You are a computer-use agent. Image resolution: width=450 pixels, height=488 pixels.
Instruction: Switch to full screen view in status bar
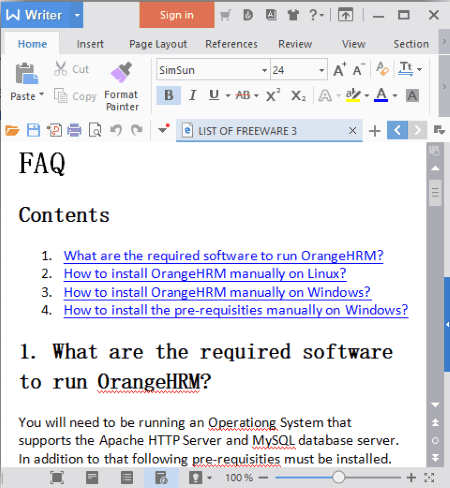coord(57,477)
